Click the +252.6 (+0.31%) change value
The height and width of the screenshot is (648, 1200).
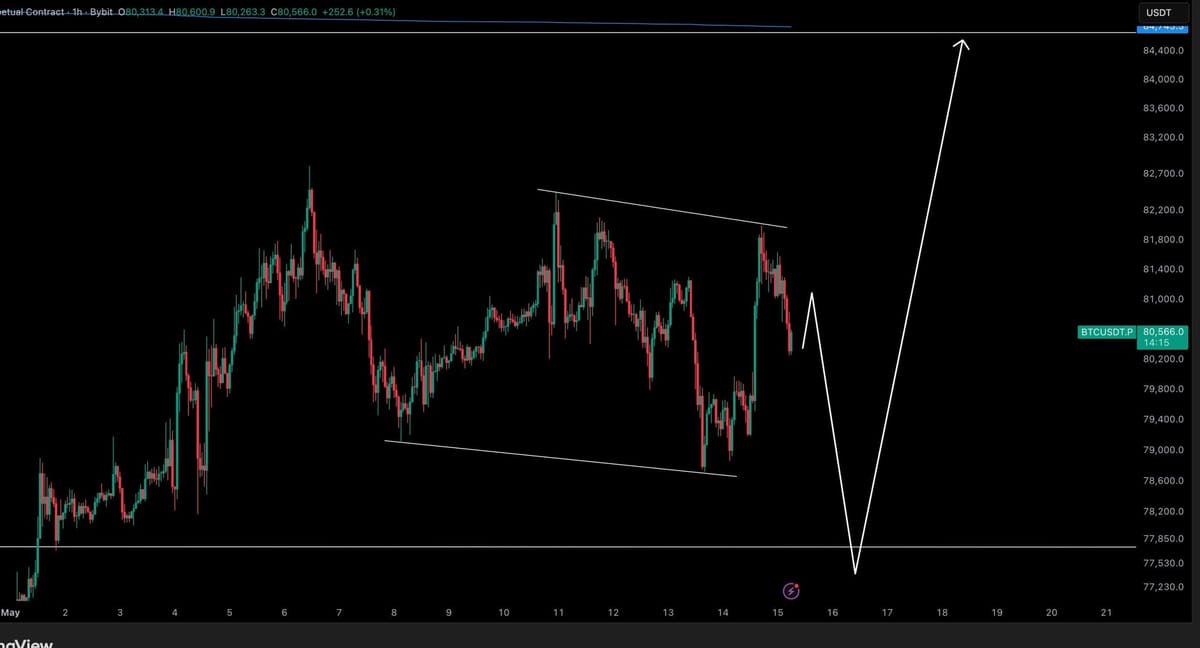click(x=359, y=12)
